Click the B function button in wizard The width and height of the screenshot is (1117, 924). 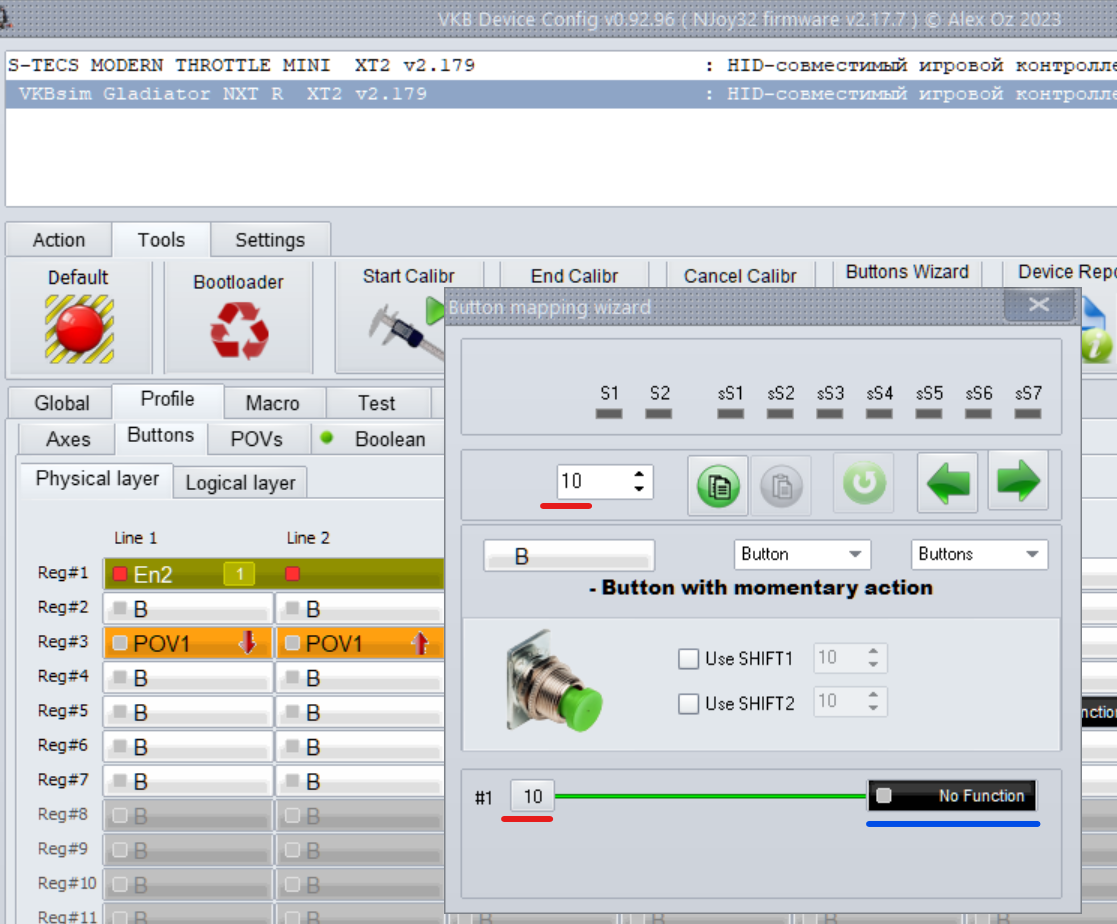569,556
